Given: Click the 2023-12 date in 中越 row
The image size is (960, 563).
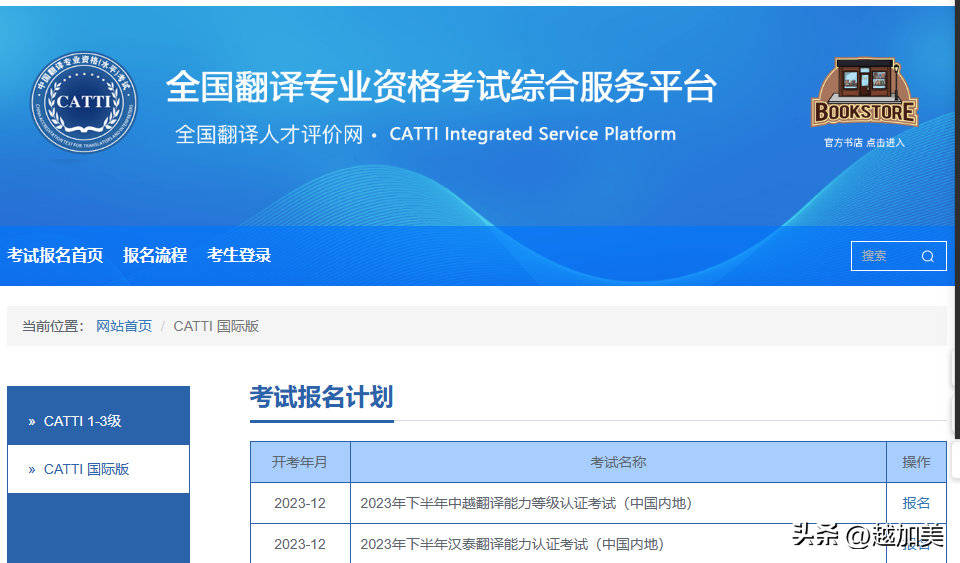Looking at the screenshot, I should (300, 503).
